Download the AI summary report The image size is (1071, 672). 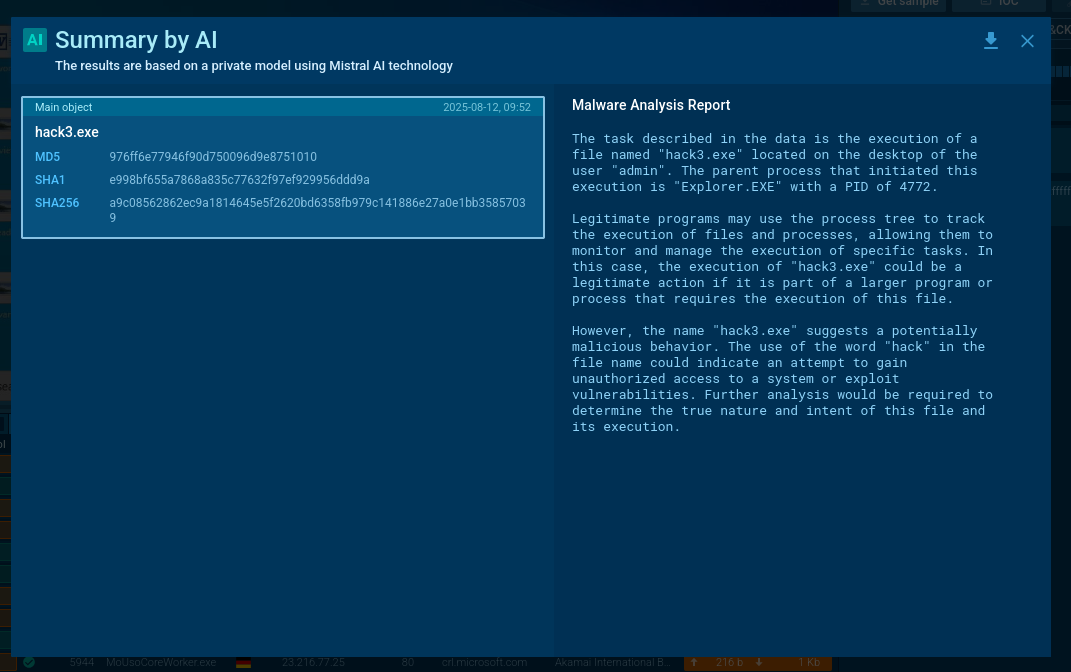click(990, 41)
